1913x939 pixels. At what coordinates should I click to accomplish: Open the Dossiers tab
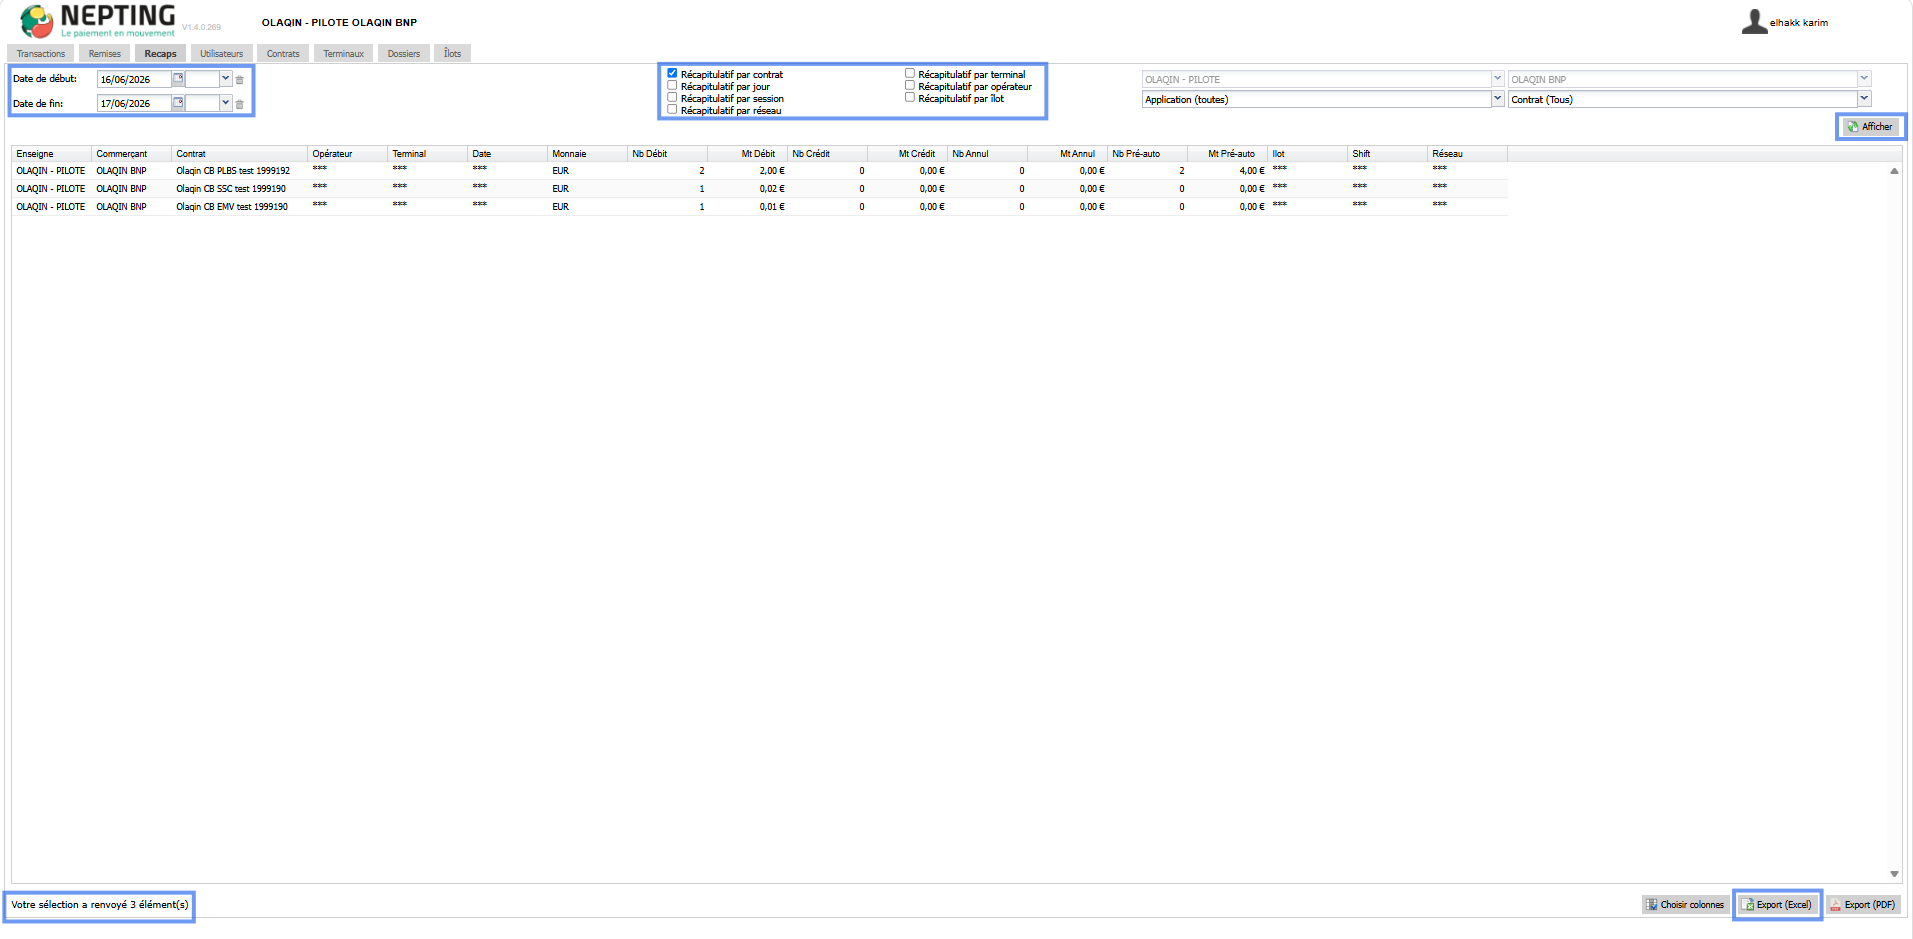click(x=404, y=54)
